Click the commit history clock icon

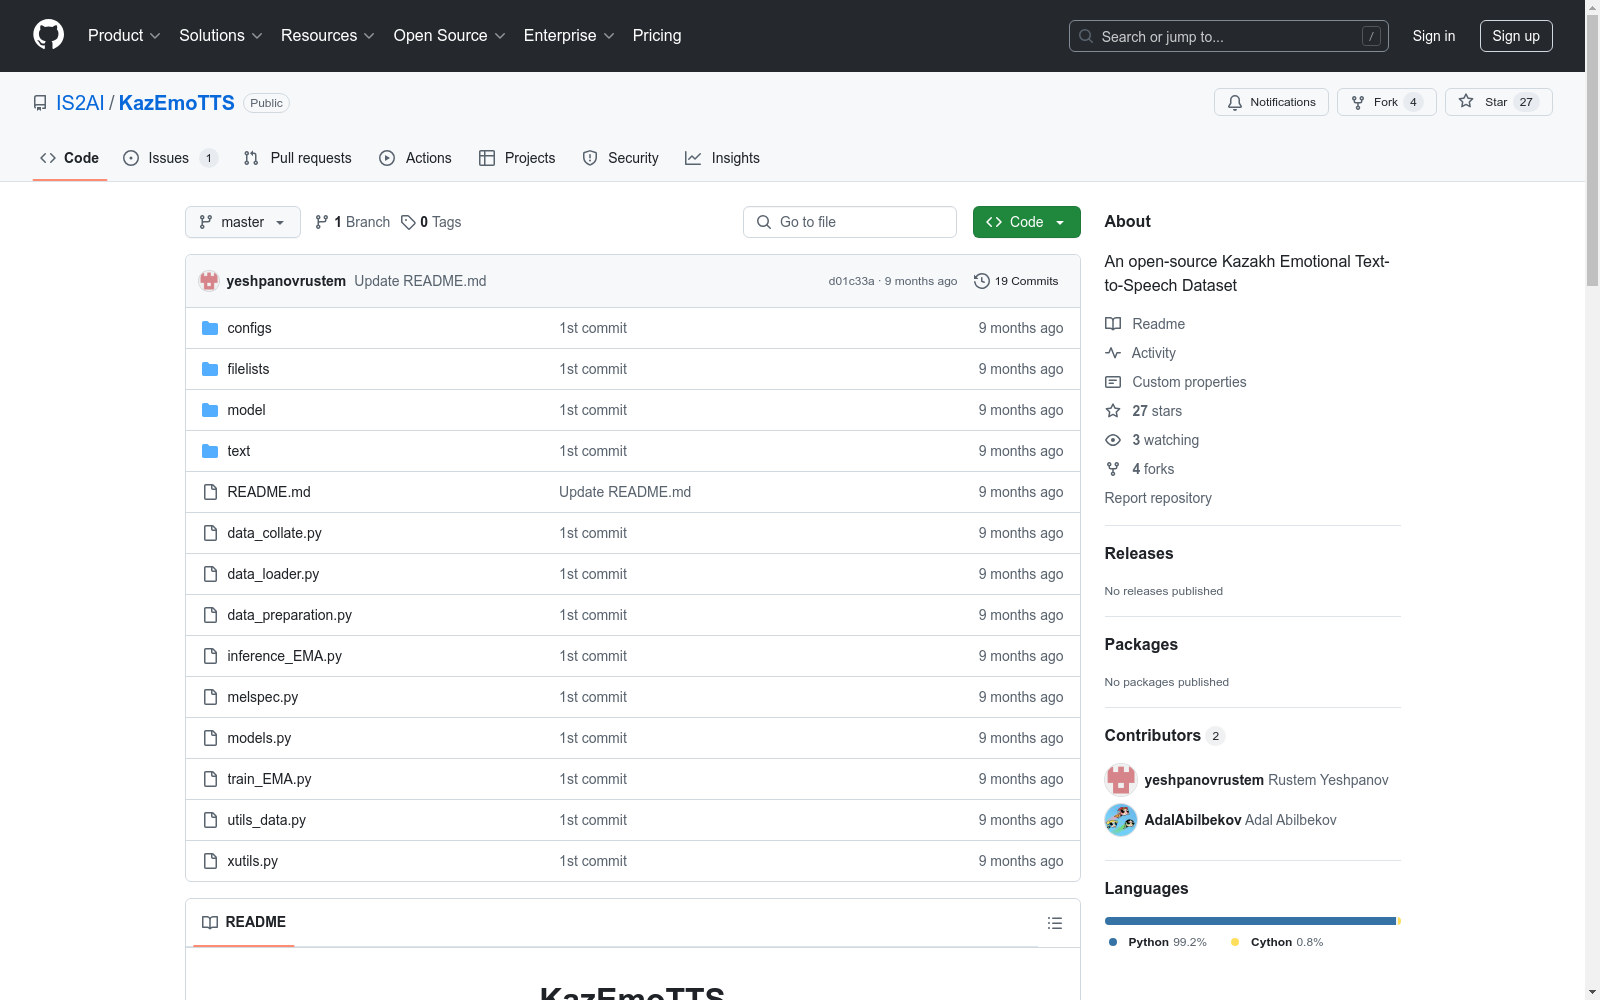982,281
